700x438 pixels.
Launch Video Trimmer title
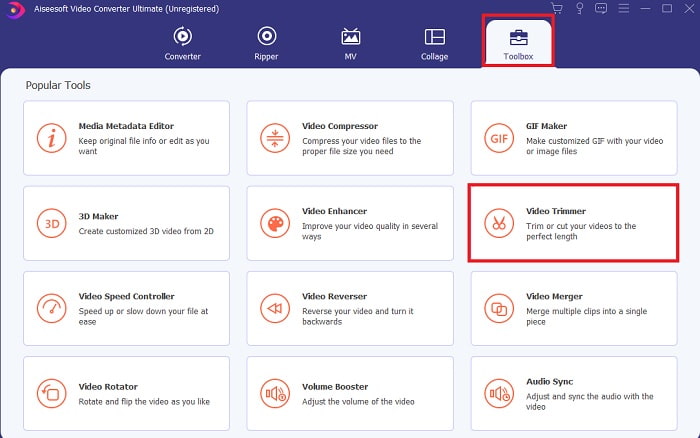(x=556, y=211)
